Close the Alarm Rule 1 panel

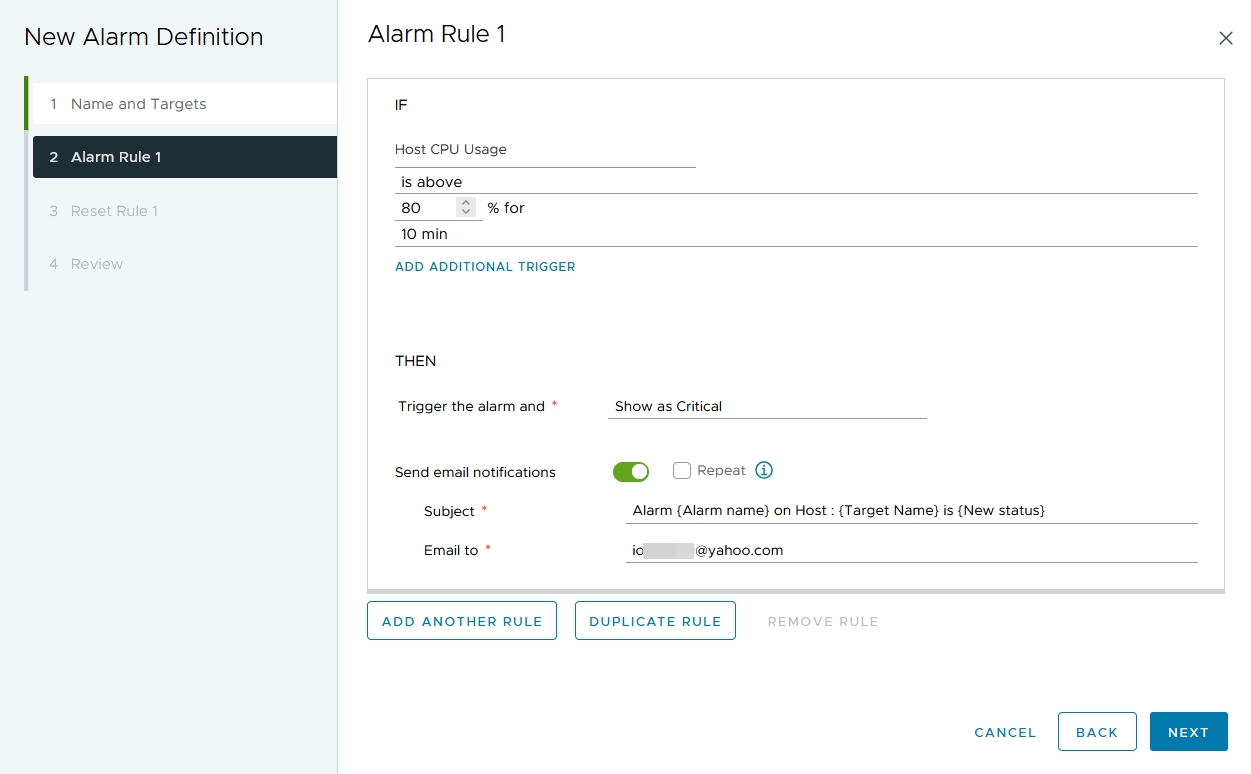click(x=1226, y=38)
